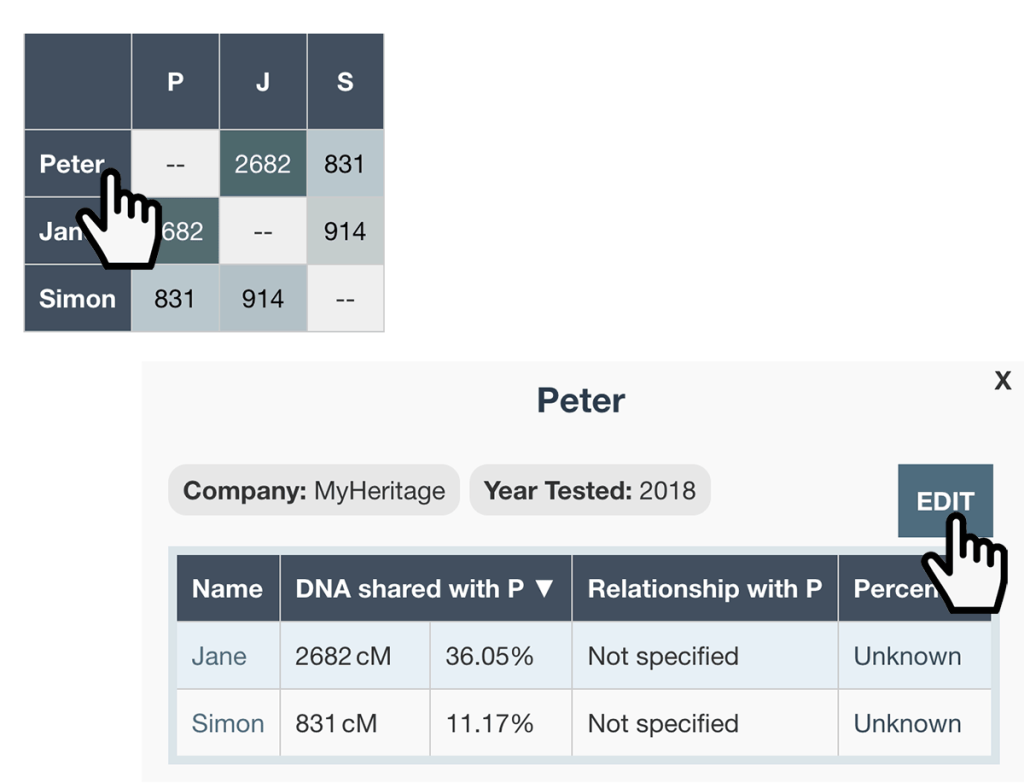Click Unknown in Simon's percentage column
1024x783 pixels.
click(x=907, y=722)
